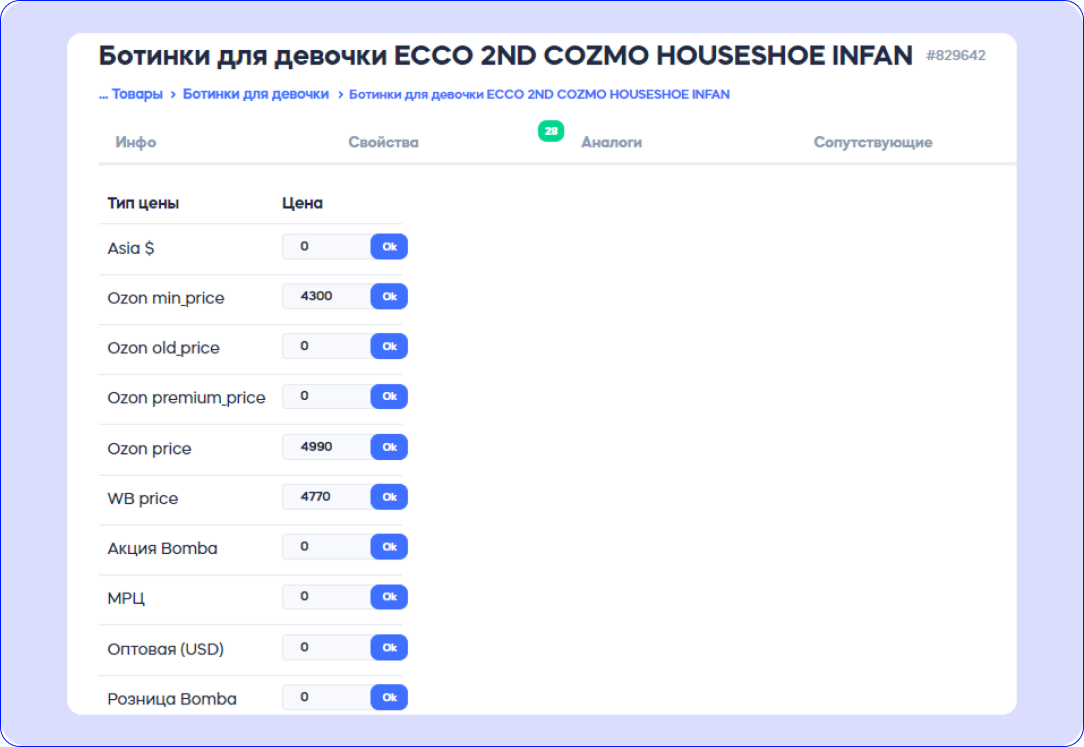
Task: Click the Asia $ price input field
Action: [x=327, y=247]
